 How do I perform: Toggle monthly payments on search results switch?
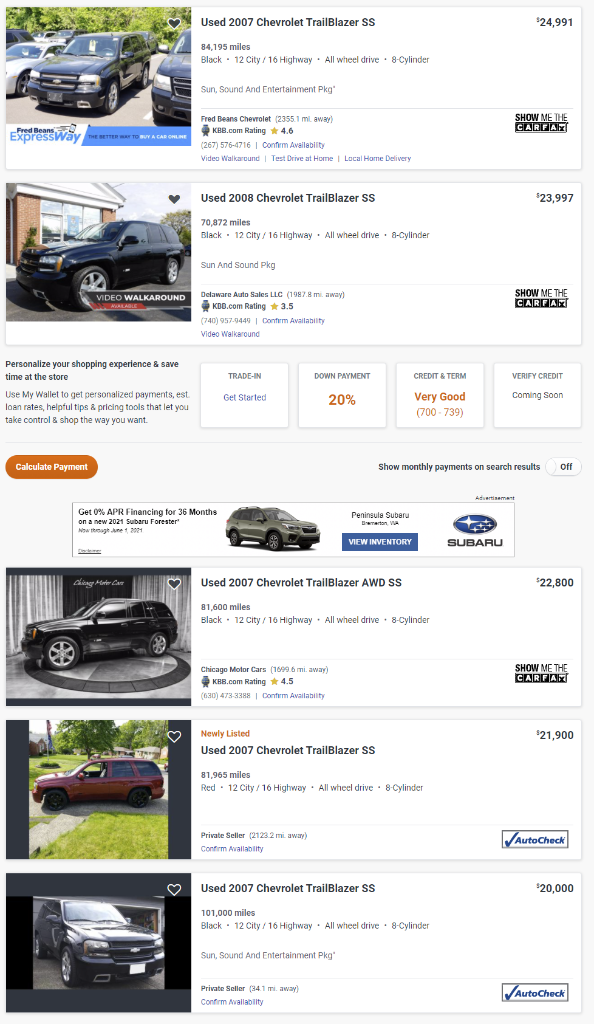tap(563, 467)
